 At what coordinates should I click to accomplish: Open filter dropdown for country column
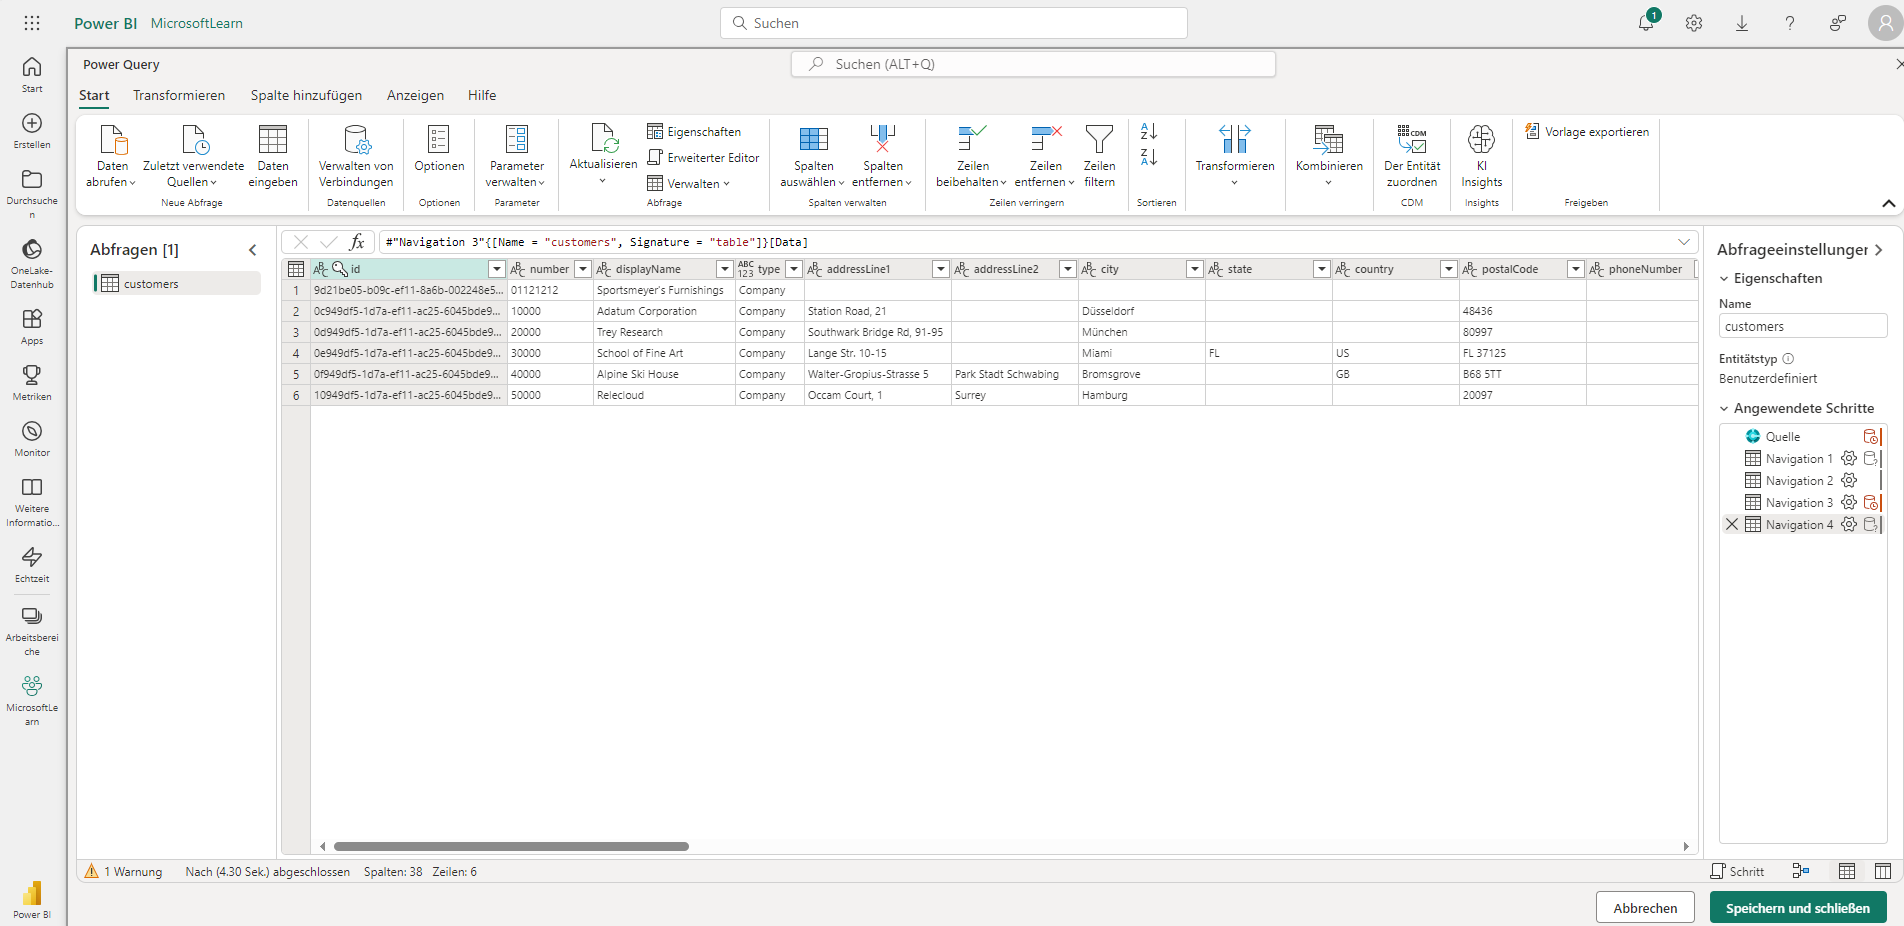click(x=1448, y=269)
